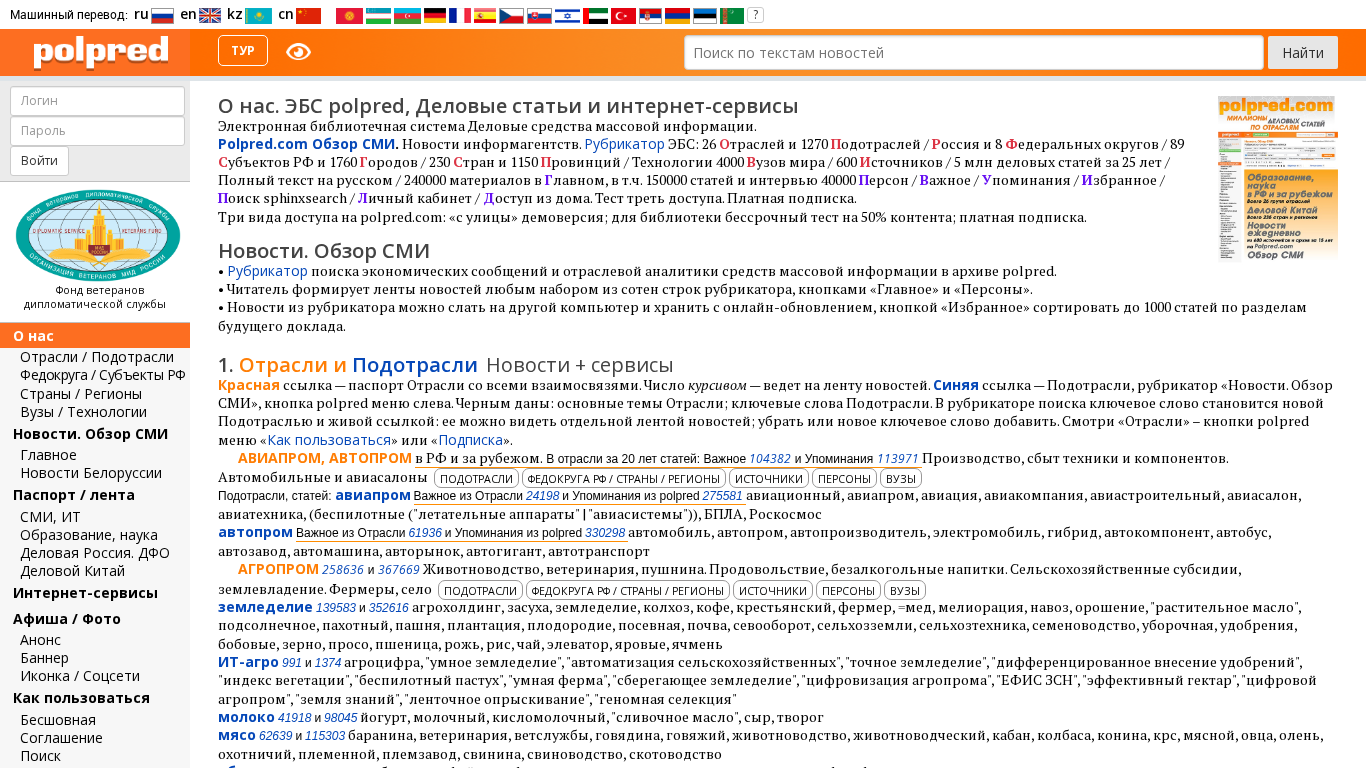Open Деловой Китай sidebar item
The image size is (1366, 768).
tap(73, 571)
